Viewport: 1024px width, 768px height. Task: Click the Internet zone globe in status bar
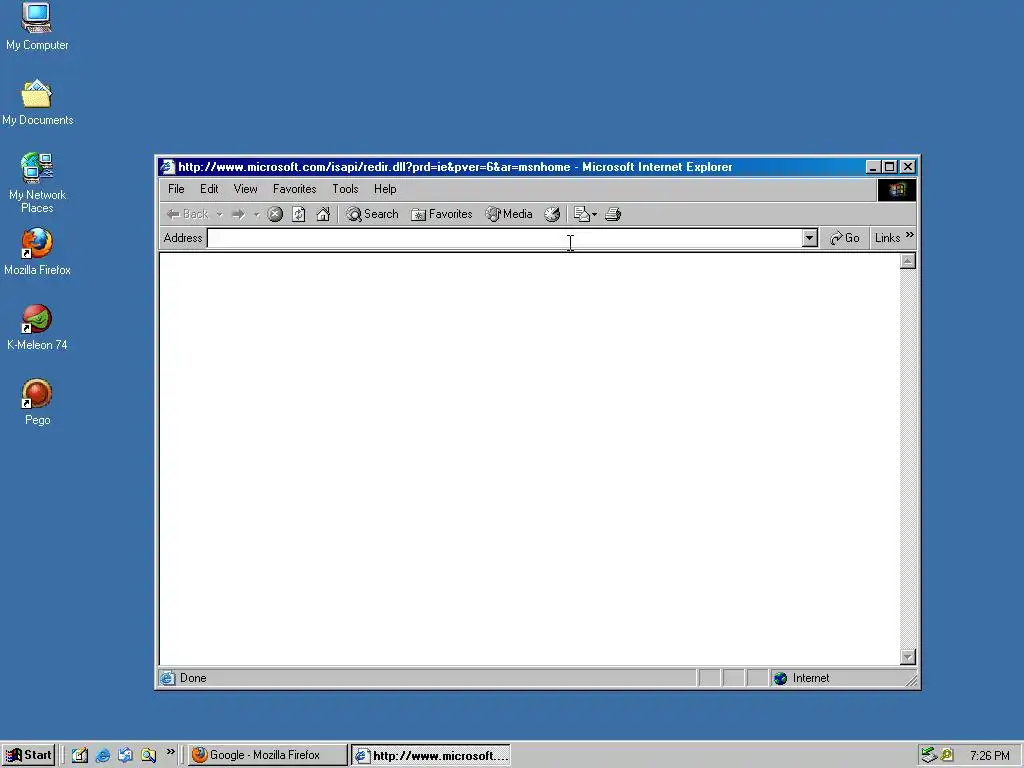click(x=780, y=679)
